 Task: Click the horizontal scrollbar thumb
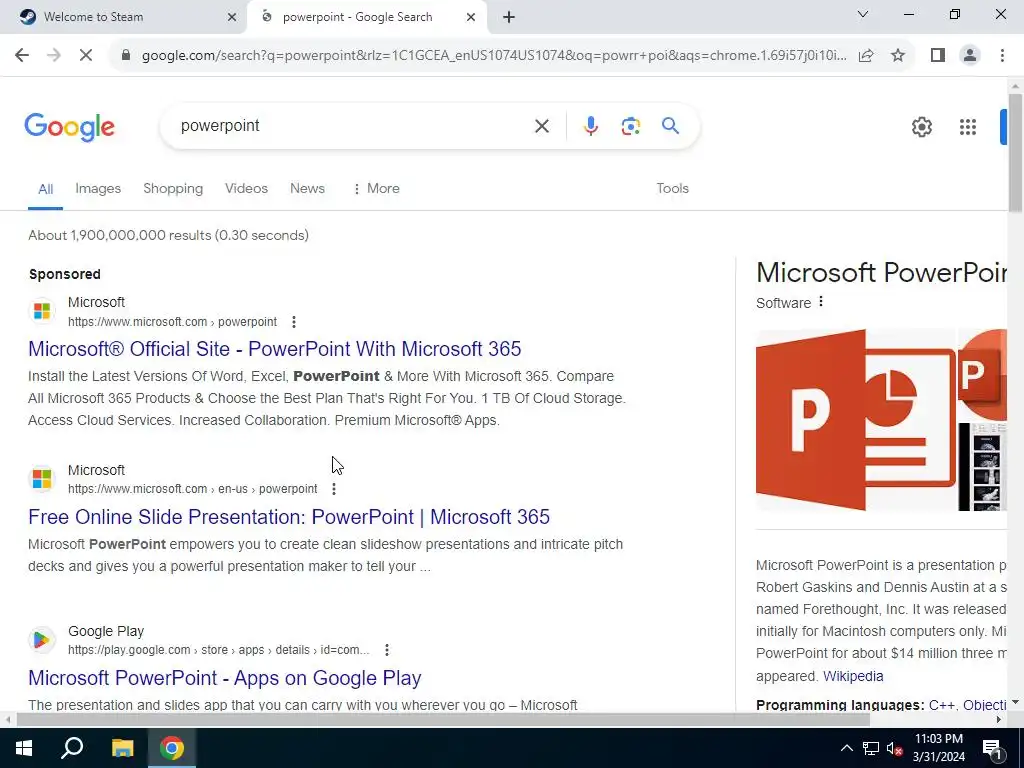(443, 719)
